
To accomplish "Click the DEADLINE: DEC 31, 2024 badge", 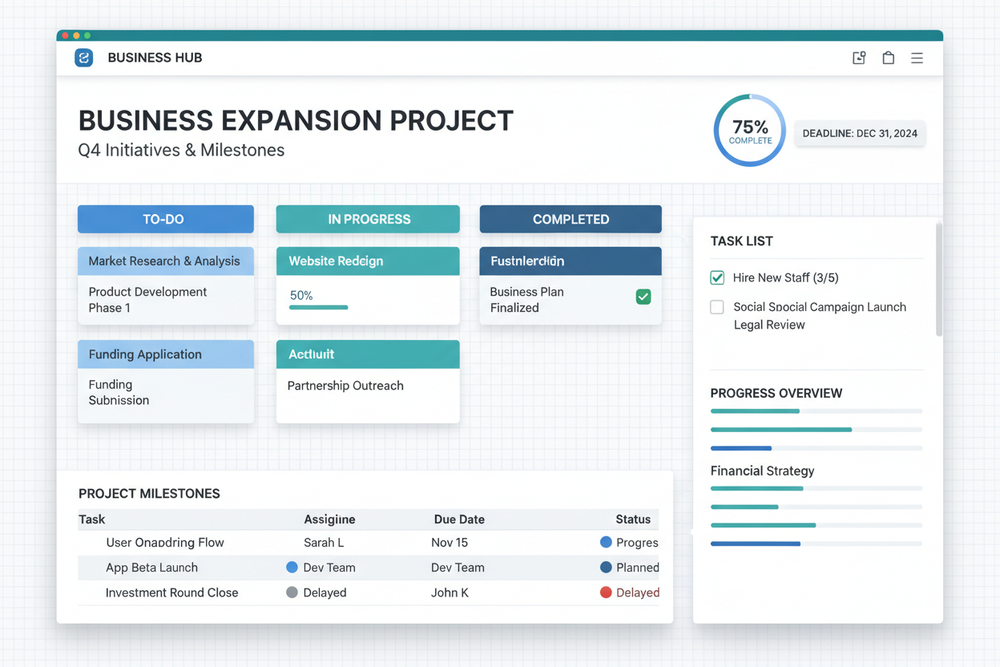I will coord(860,133).
